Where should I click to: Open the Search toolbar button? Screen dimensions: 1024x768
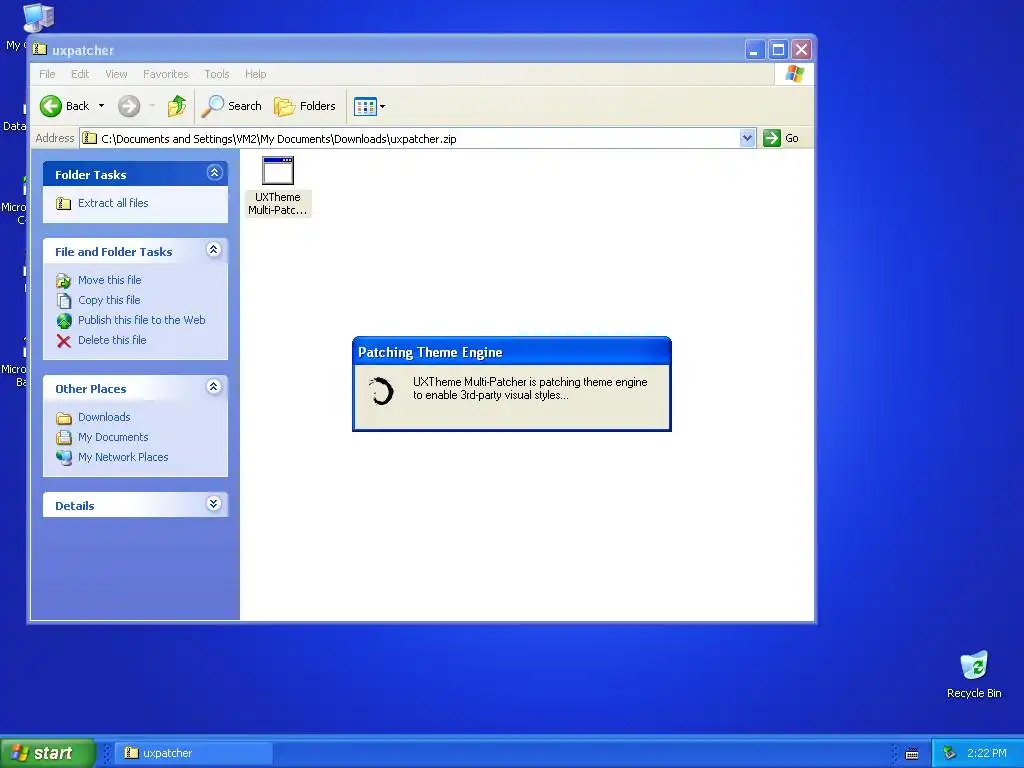[x=231, y=106]
